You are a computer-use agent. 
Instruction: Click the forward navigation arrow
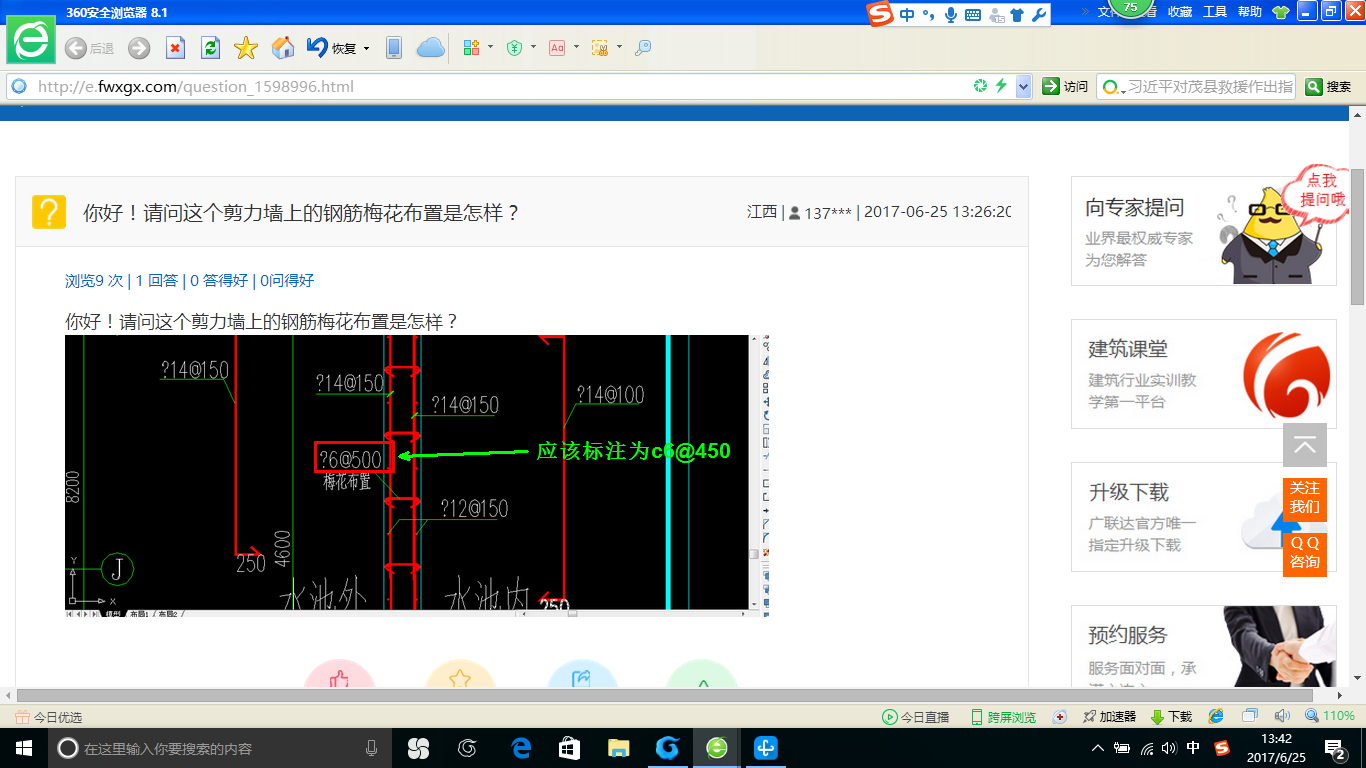(x=139, y=48)
